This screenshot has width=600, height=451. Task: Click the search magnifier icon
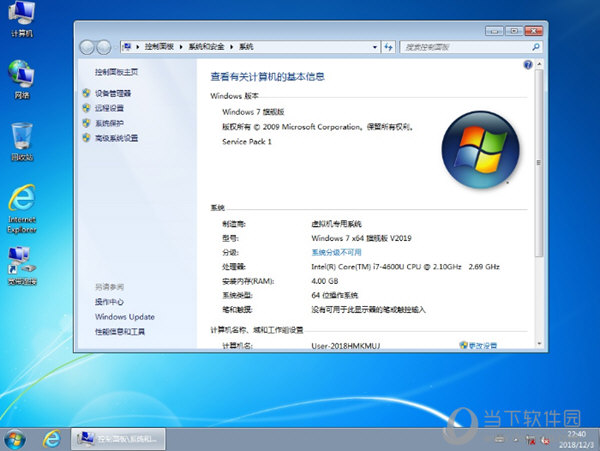[x=536, y=47]
